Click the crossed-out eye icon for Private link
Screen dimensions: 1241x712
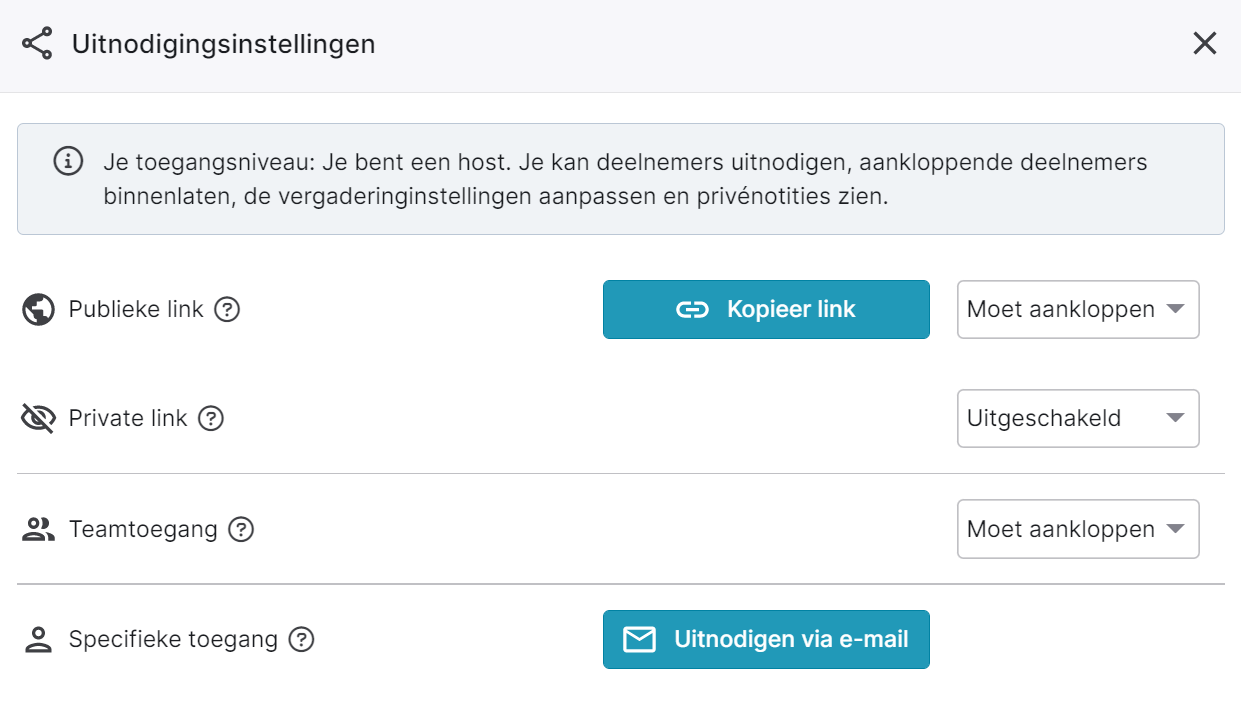pyautogui.click(x=38, y=419)
